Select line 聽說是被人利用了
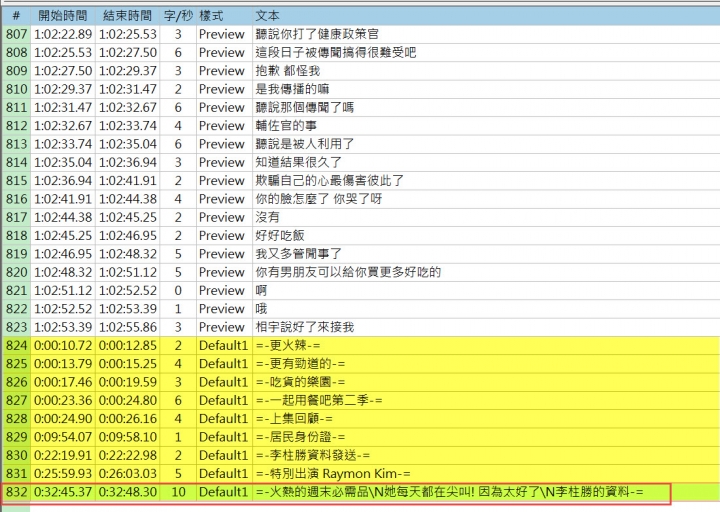This screenshot has height=512, width=720. (304, 144)
